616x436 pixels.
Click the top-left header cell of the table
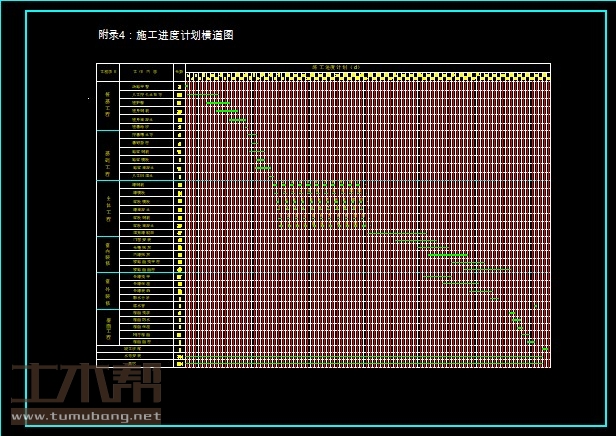coord(108,72)
